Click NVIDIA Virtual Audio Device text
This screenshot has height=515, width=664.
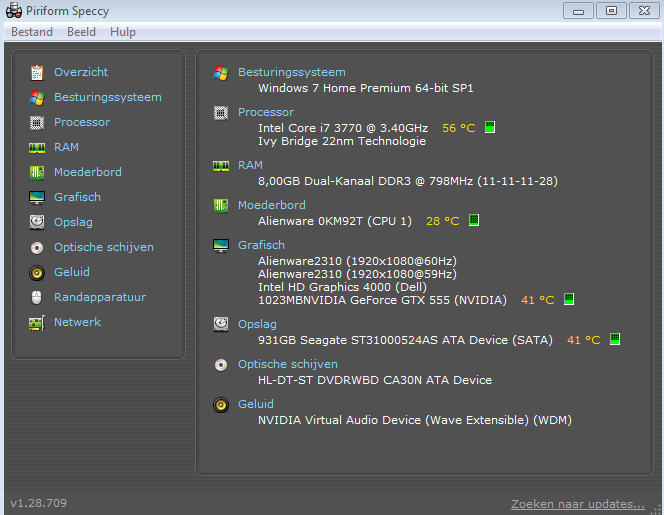pos(415,420)
